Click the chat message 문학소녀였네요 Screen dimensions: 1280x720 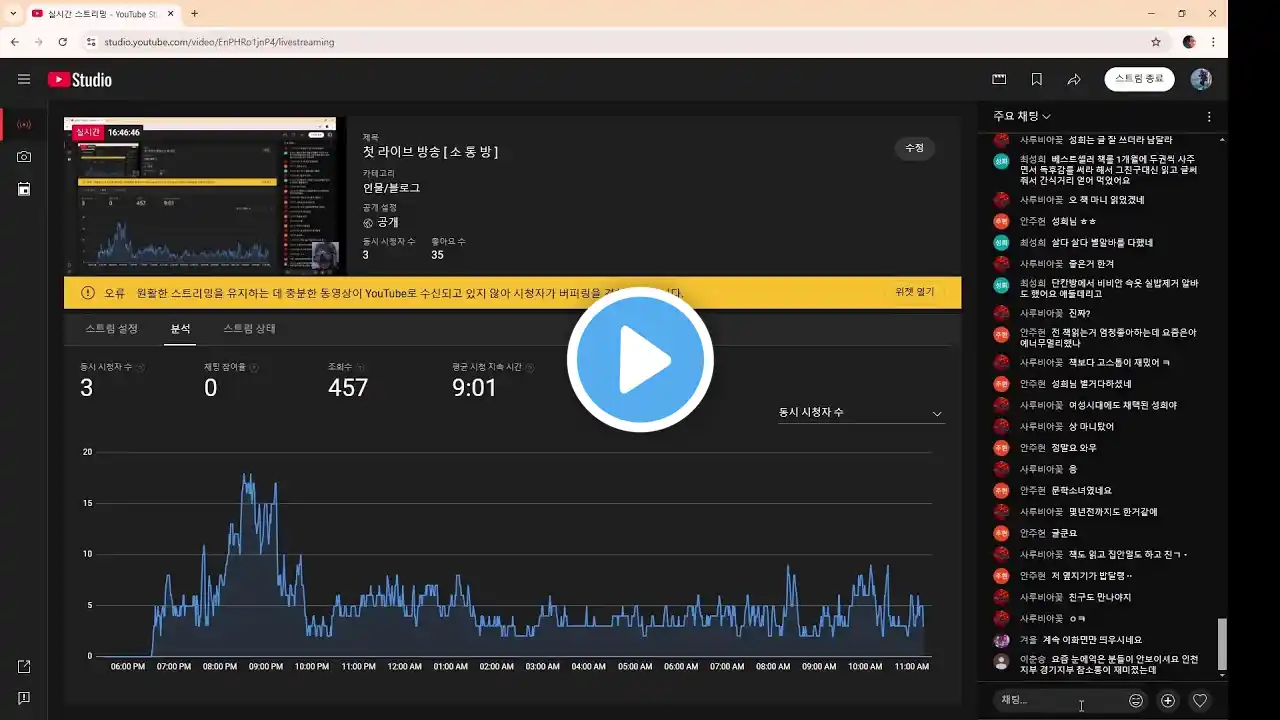1081,490
